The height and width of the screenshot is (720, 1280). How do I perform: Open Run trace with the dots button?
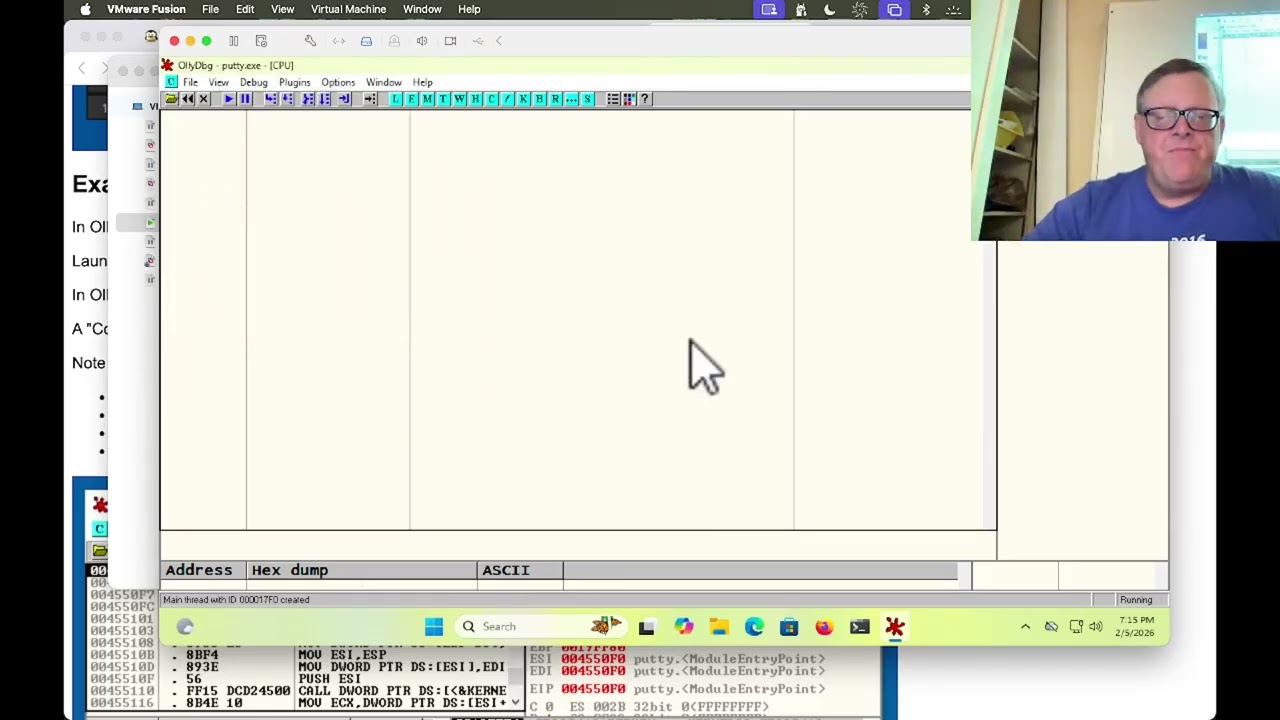click(x=572, y=99)
